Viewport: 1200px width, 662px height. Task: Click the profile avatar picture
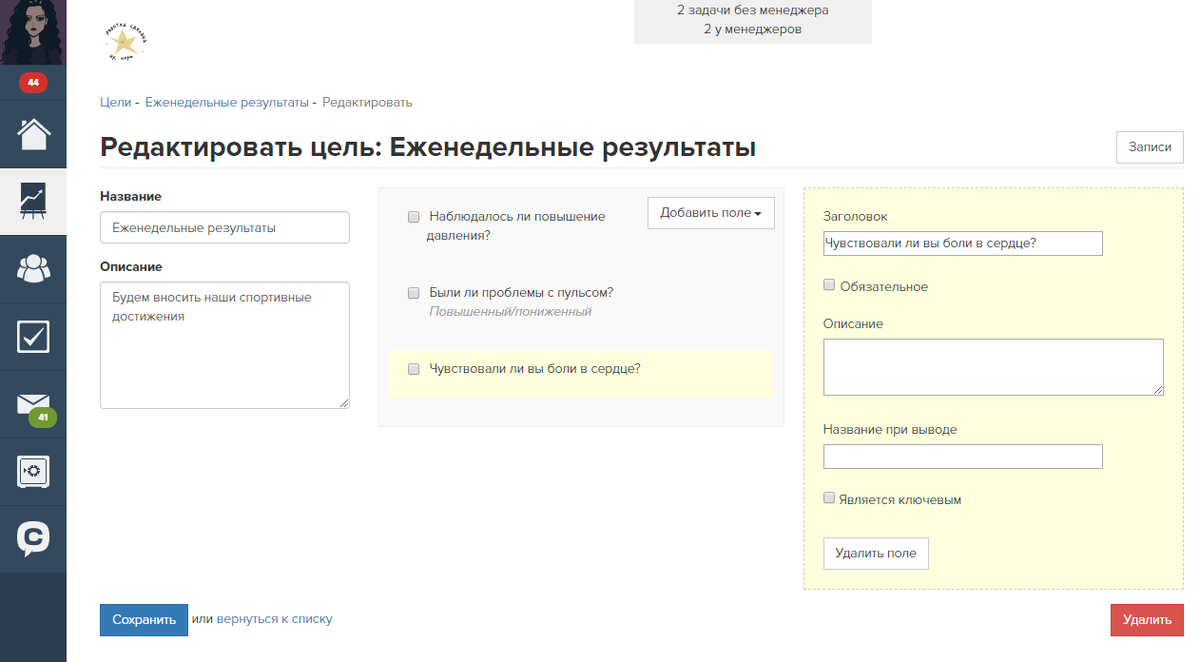pos(33,32)
